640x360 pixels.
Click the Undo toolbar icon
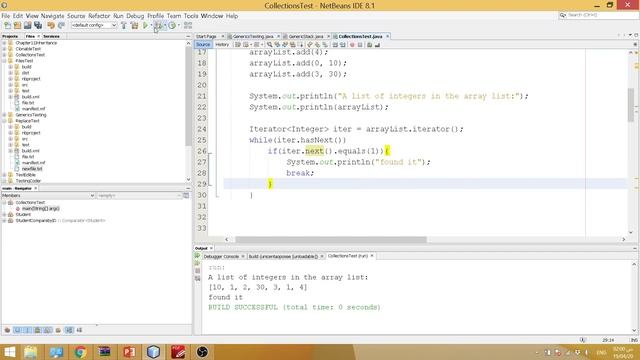[x=51, y=25]
